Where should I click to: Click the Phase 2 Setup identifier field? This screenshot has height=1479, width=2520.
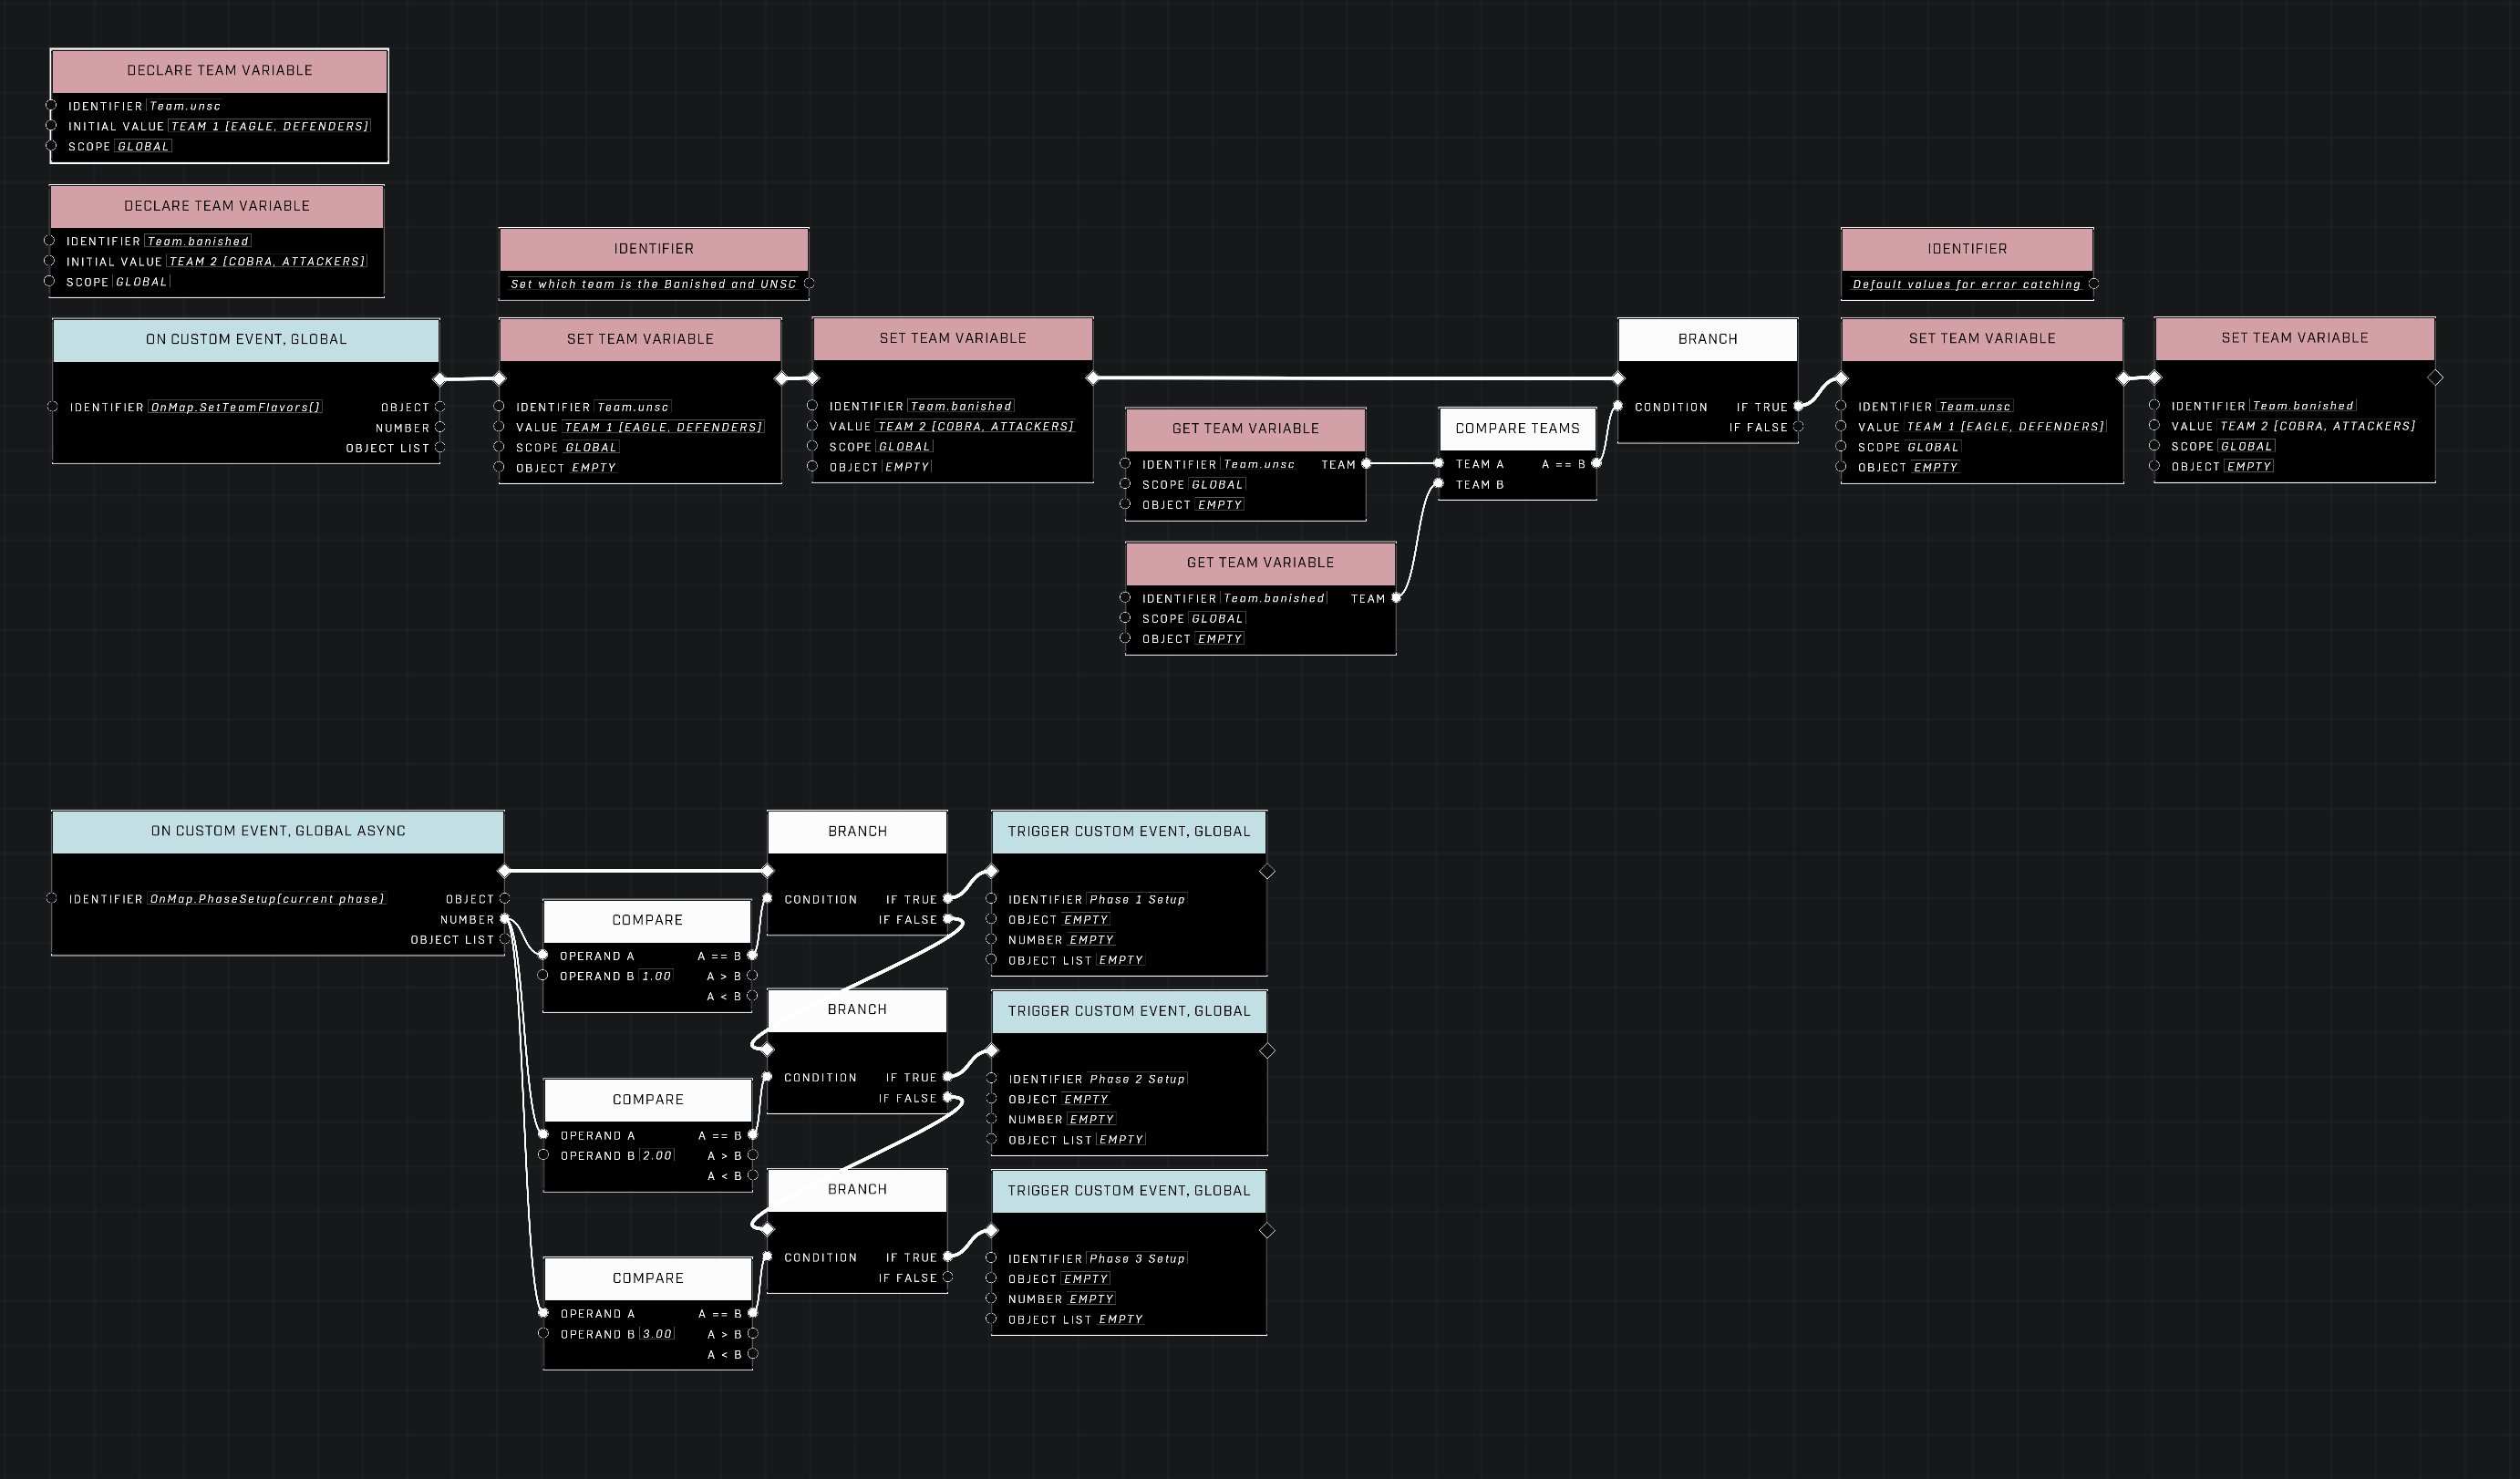(x=1137, y=1079)
